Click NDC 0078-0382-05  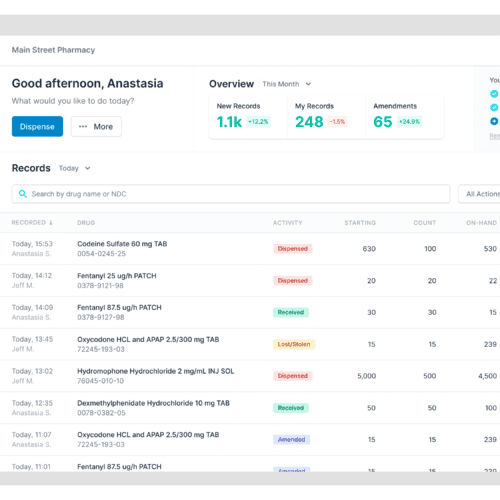101,413
